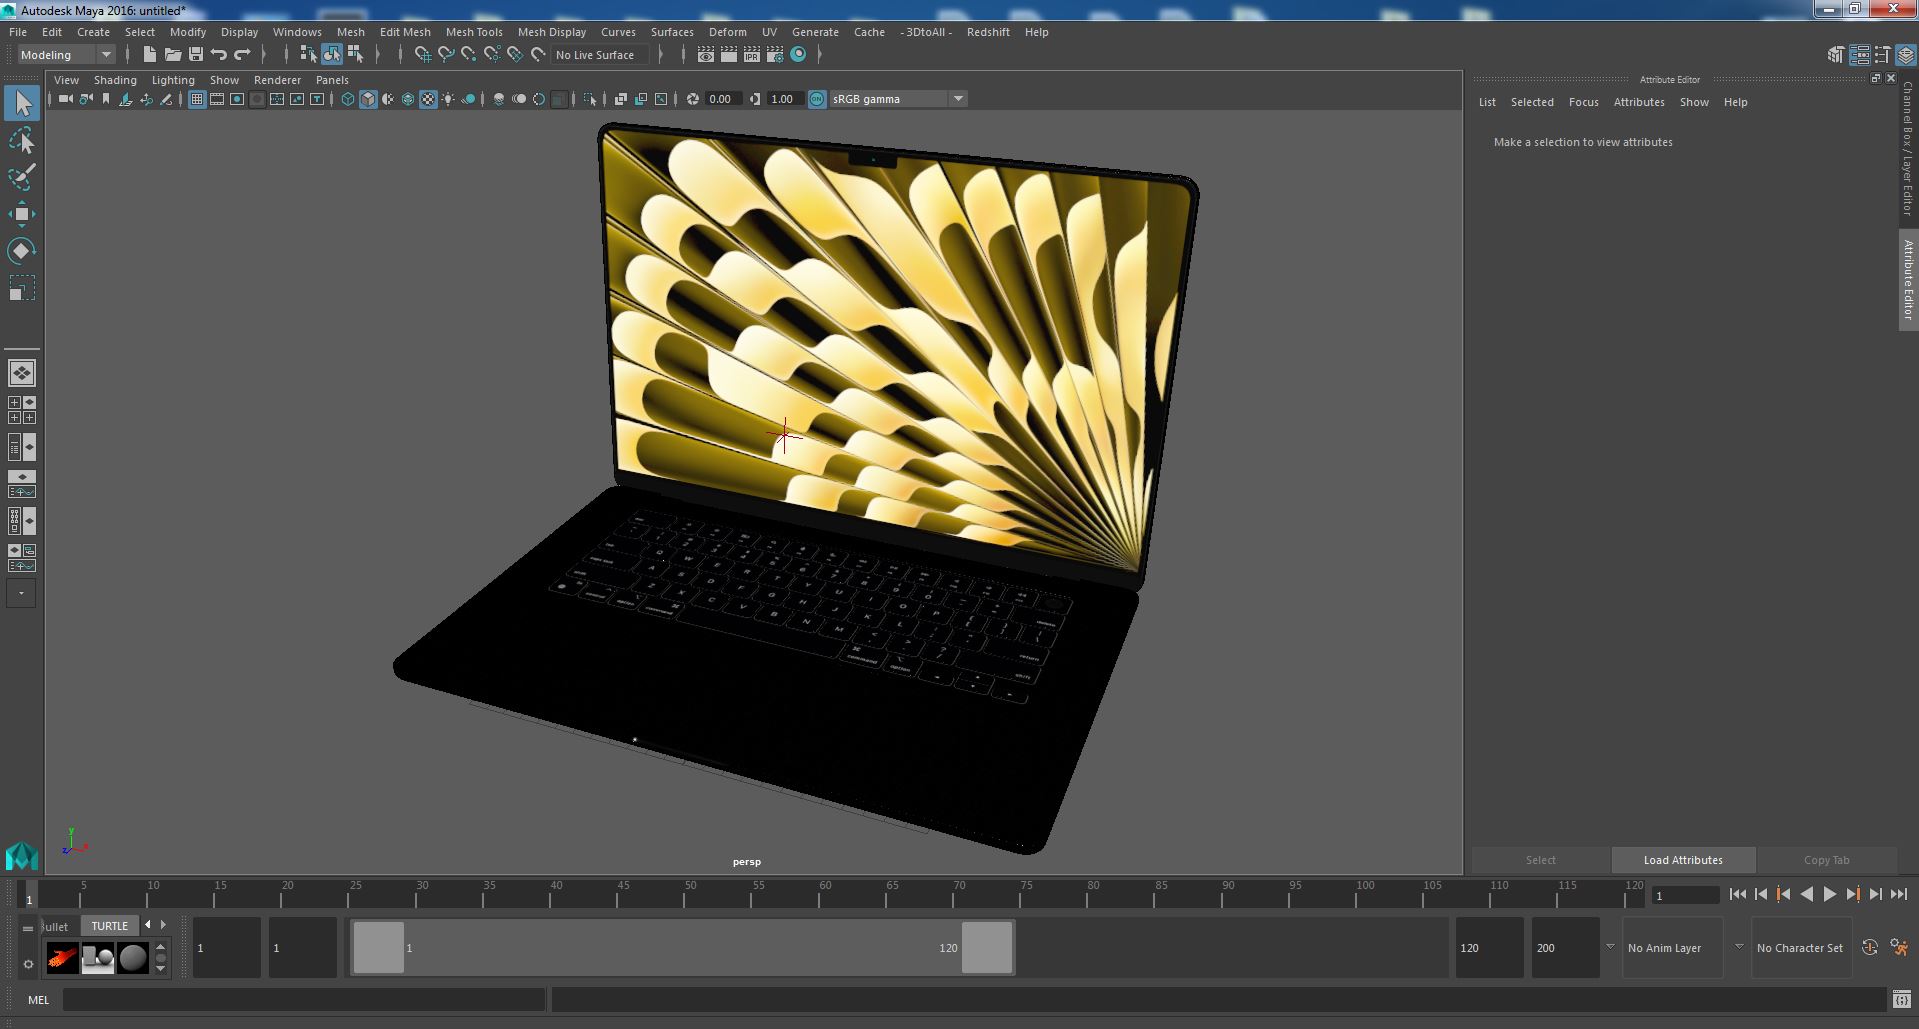
Task: Click the MEL command line input
Action: click(304, 1000)
